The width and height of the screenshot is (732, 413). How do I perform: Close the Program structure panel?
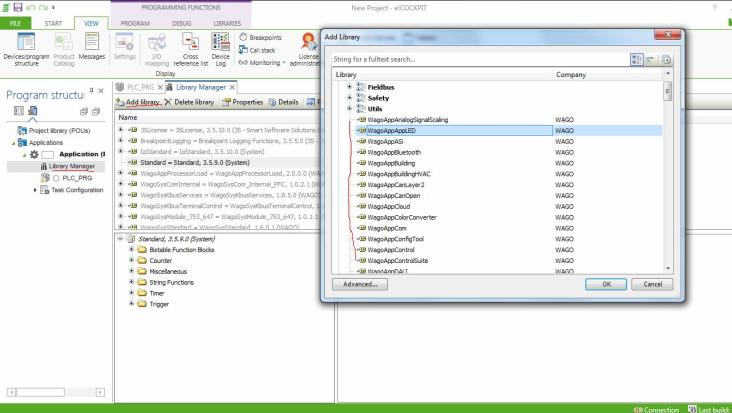(x=101, y=91)
